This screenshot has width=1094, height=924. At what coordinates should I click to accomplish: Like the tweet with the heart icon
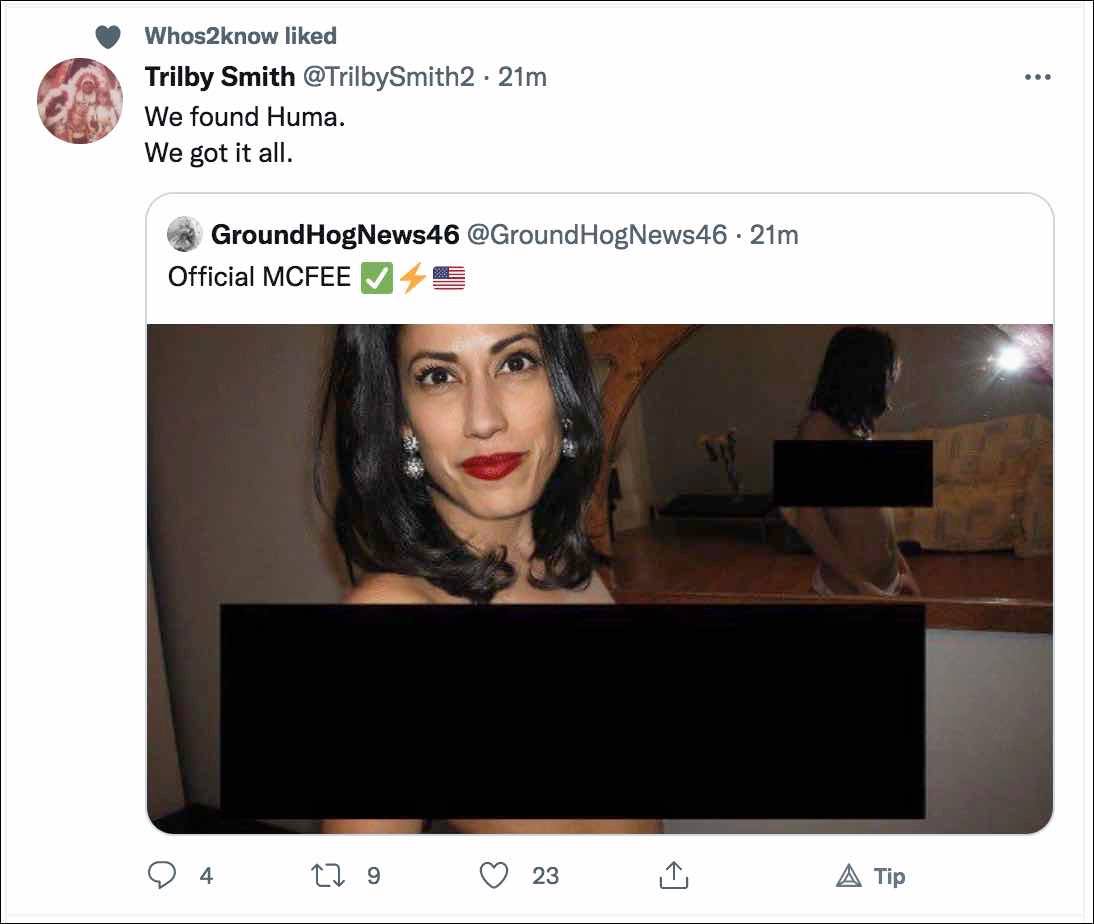tap(494, 876)
